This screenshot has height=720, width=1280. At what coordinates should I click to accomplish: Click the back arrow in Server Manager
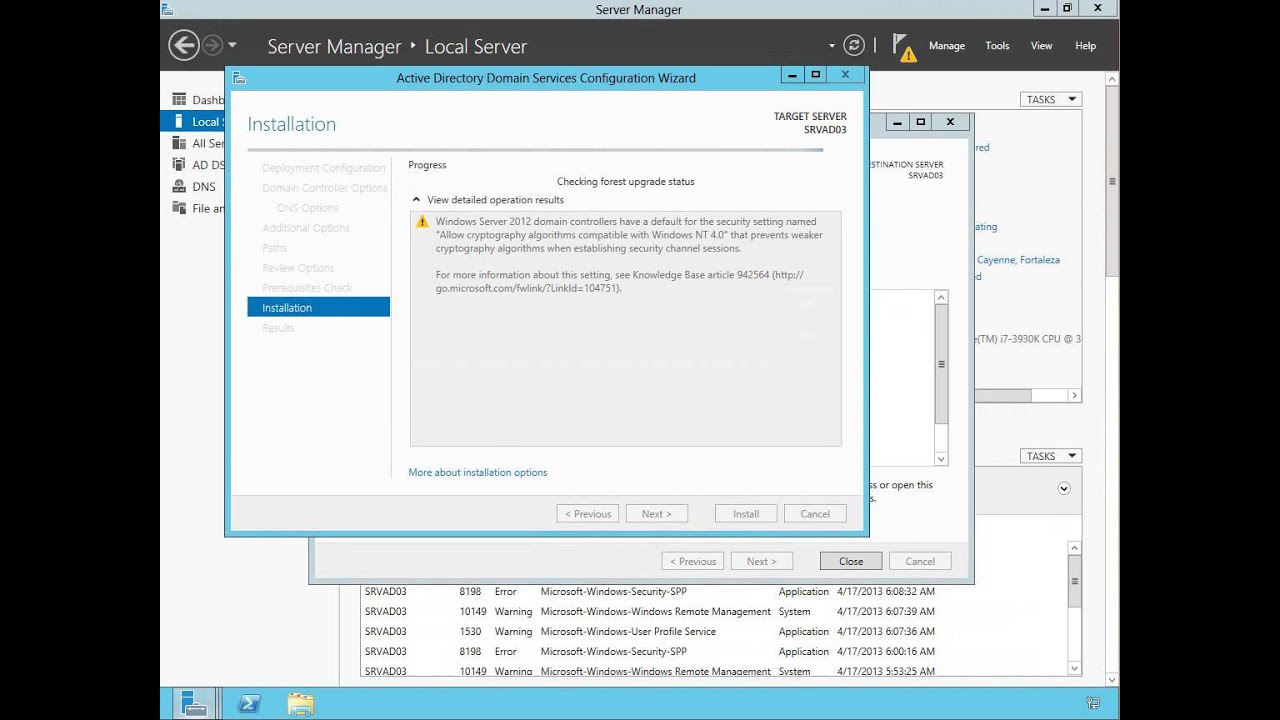coord(184,45)
